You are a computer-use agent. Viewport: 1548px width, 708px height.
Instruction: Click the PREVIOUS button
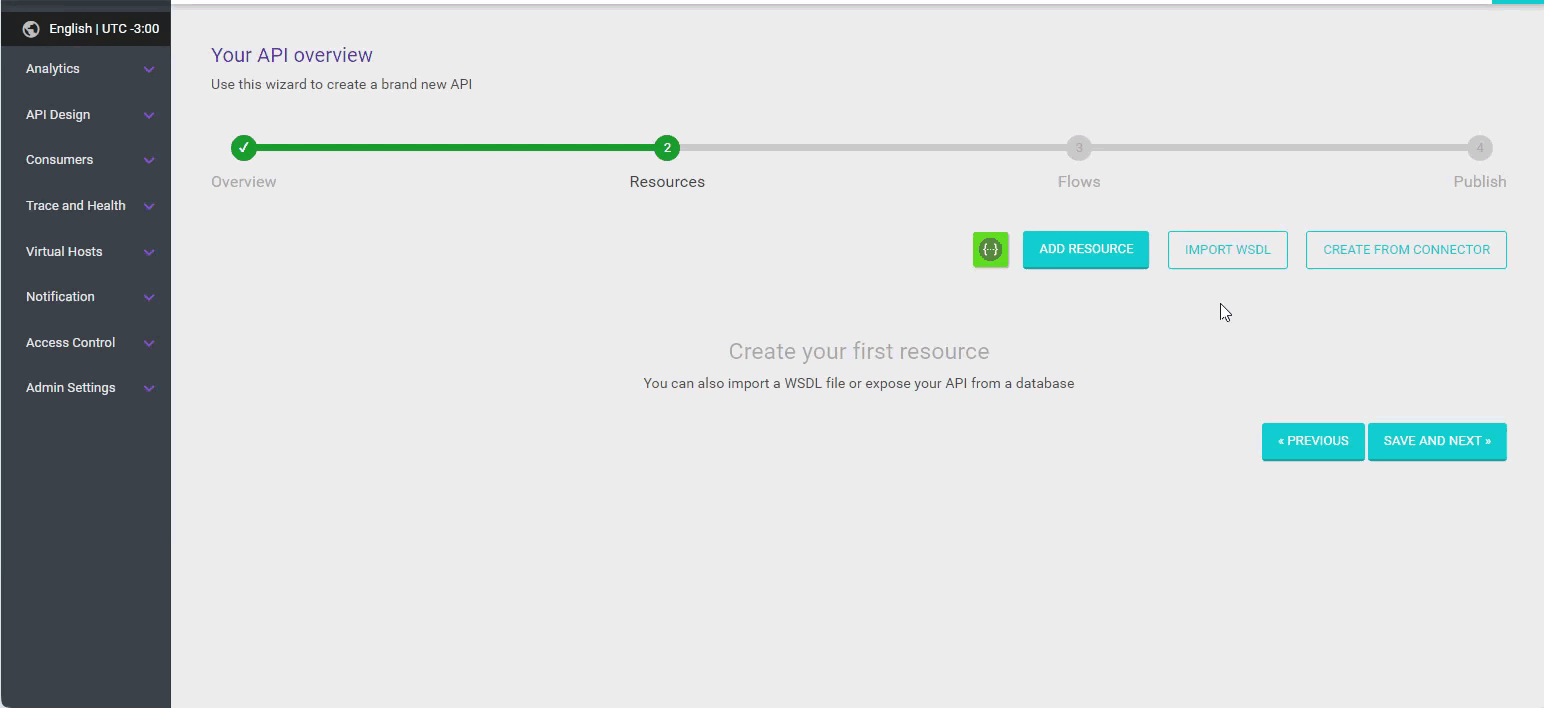click(1313, 441)
